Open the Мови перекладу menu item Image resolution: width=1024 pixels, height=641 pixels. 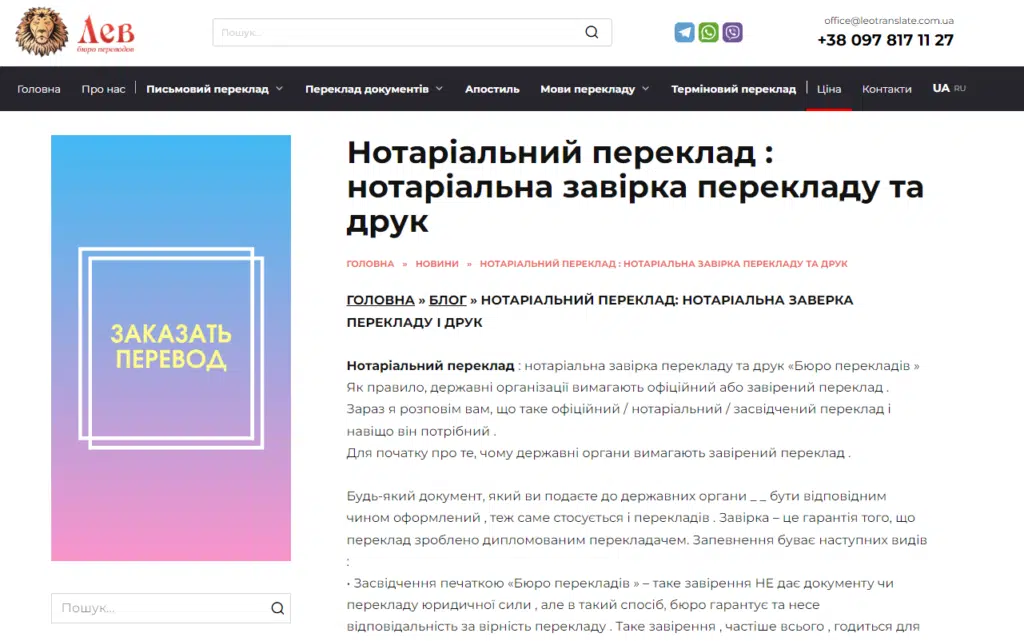588,89
